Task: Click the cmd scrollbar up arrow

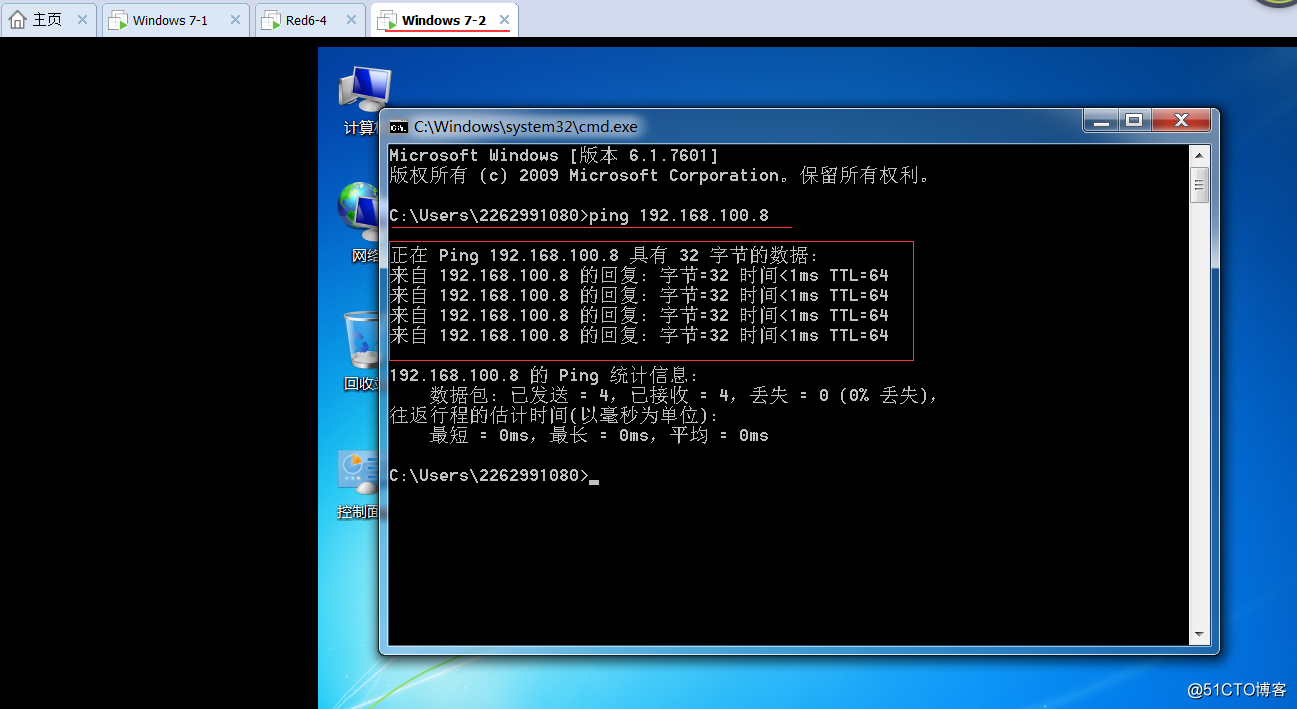Action: tap(1200, 155)
